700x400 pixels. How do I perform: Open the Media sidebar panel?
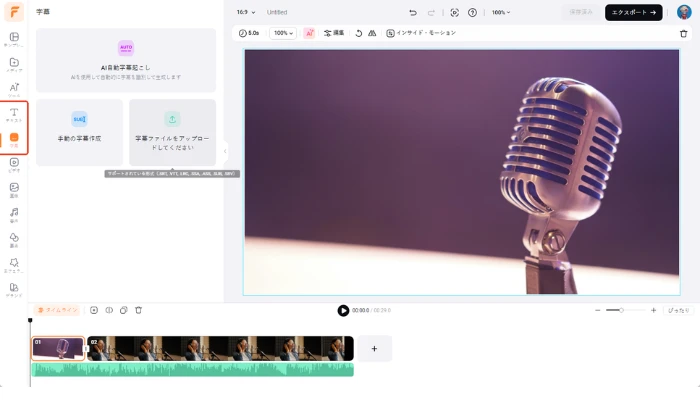pyautogui.click(x=14, y=65)
